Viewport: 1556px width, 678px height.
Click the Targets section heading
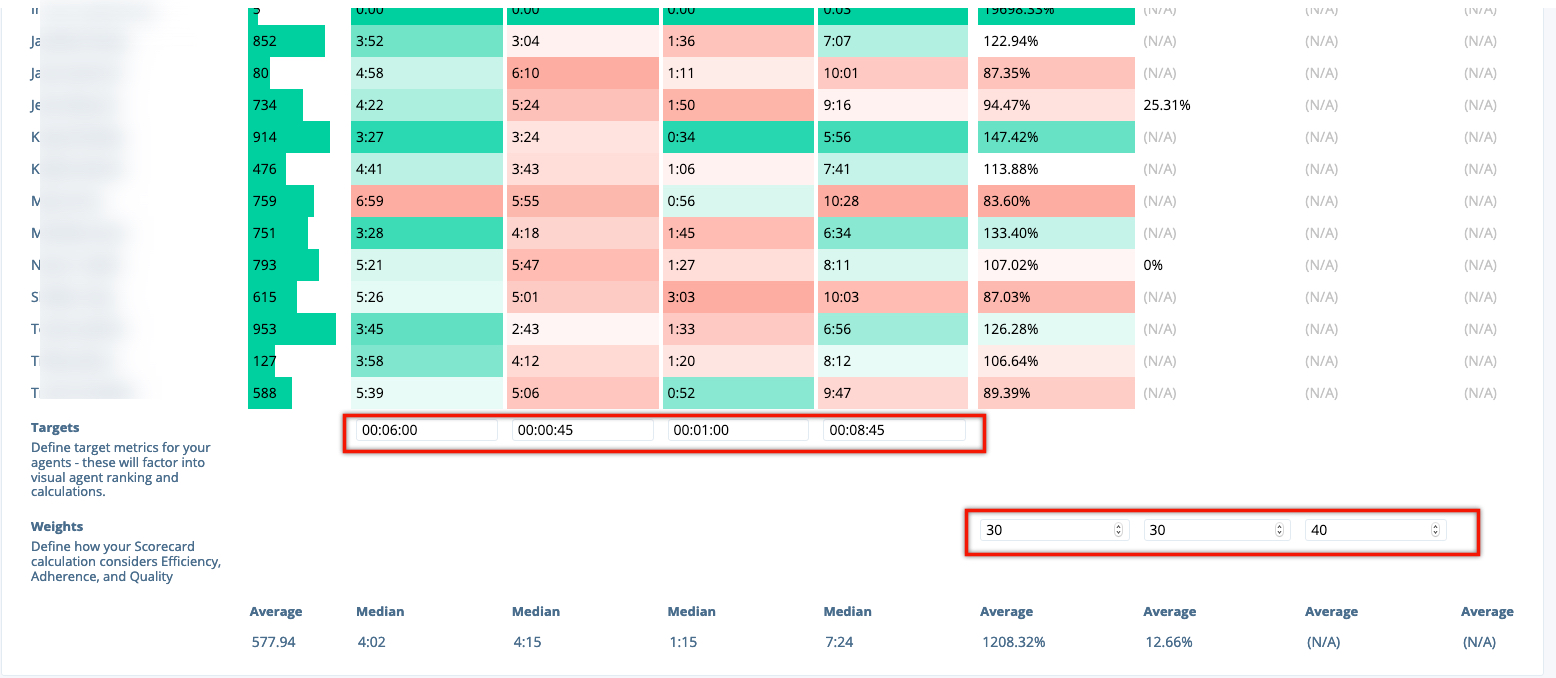(x=55, y=427)
